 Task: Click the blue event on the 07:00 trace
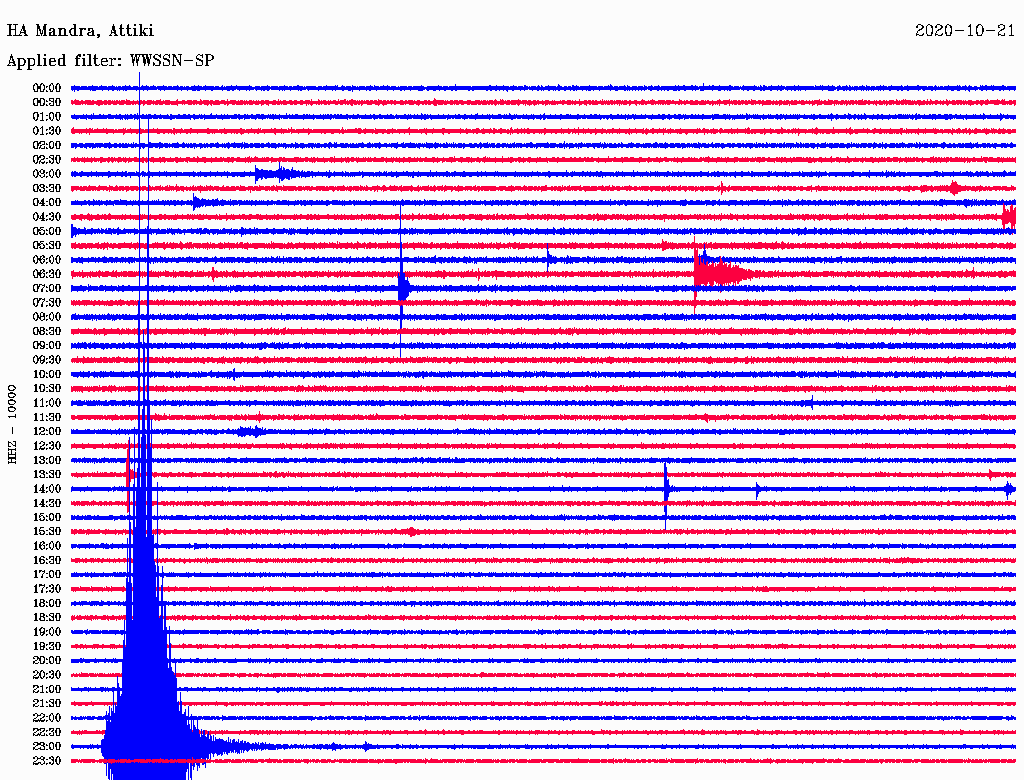pyautogui.click(x=404, y=288)
